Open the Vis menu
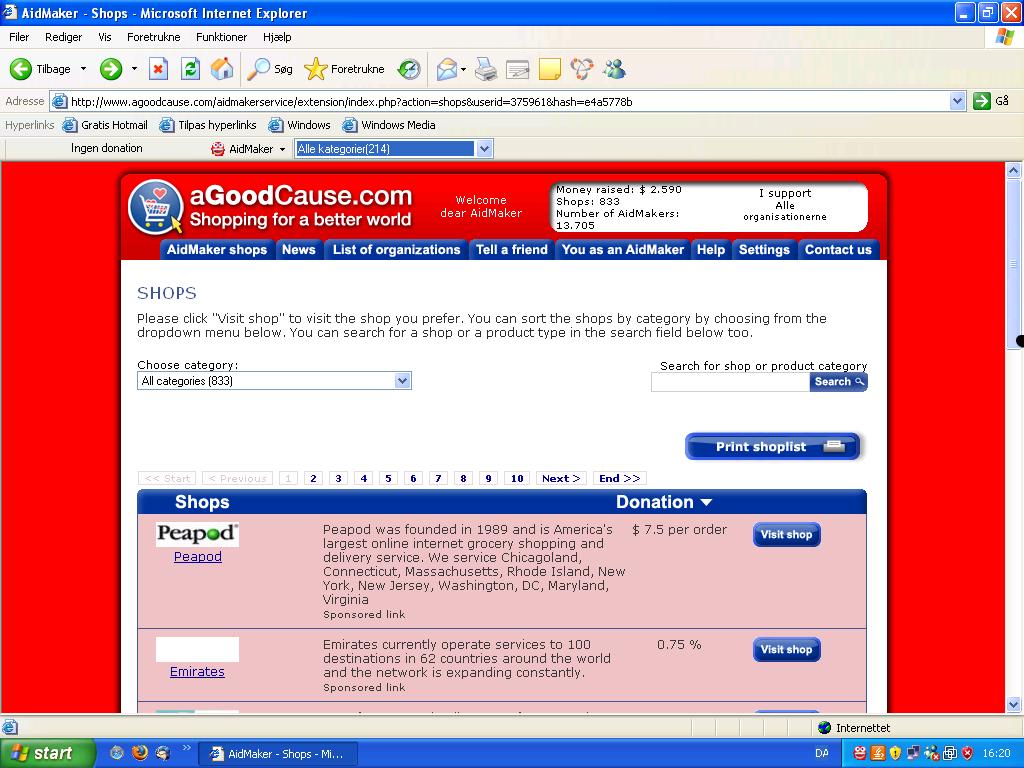Screen dimensions: 1024x768 (x=104, y=37)
